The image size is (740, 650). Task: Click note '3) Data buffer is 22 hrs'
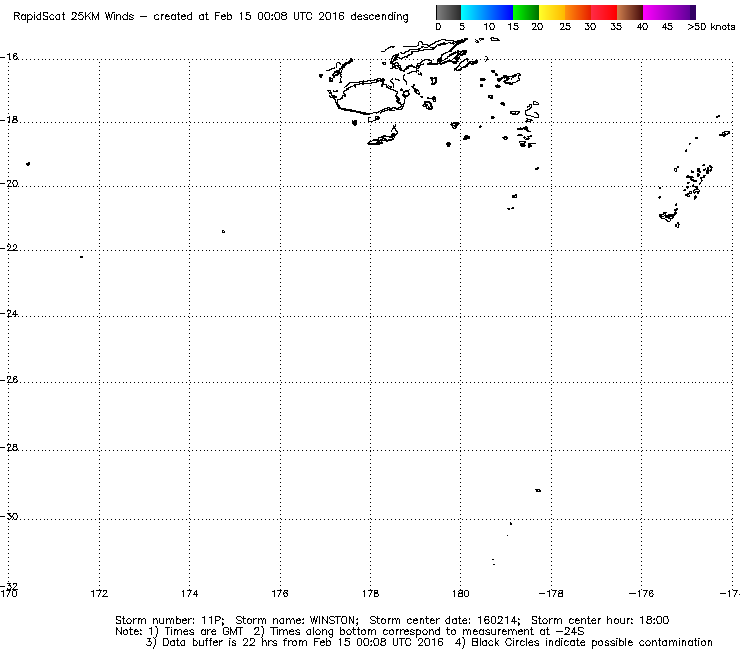click(x=212, y=643)
